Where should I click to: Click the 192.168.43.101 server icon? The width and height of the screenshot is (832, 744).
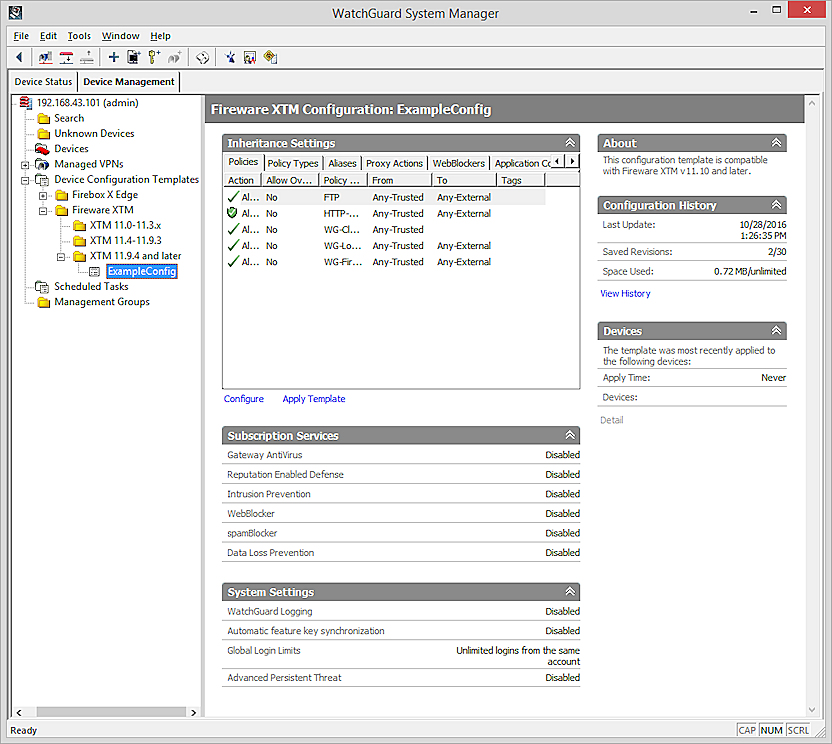[x=25, y=103]
